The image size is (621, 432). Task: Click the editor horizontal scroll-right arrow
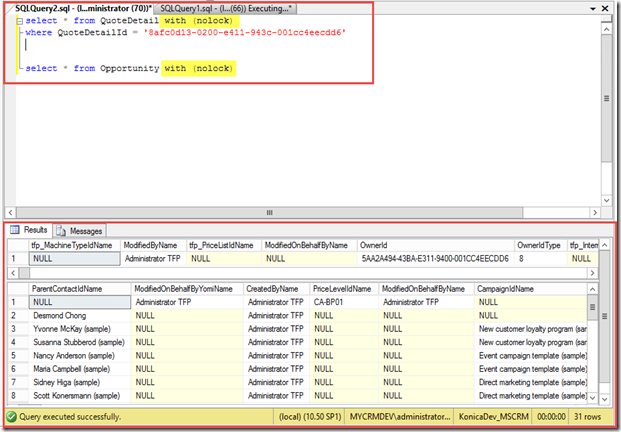click(x=595, y=213)
